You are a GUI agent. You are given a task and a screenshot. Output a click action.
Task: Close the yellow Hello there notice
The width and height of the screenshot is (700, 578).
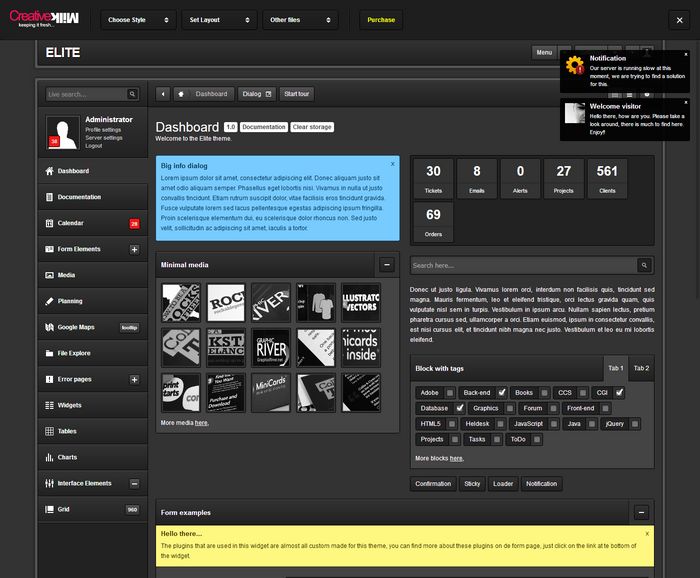coord(647,533)
